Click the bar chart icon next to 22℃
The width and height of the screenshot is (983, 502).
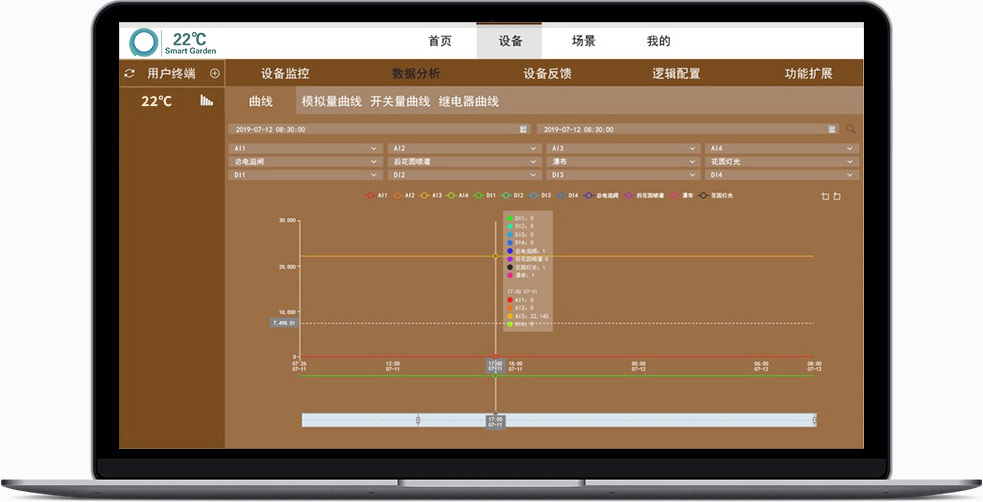tap(206, 101)
